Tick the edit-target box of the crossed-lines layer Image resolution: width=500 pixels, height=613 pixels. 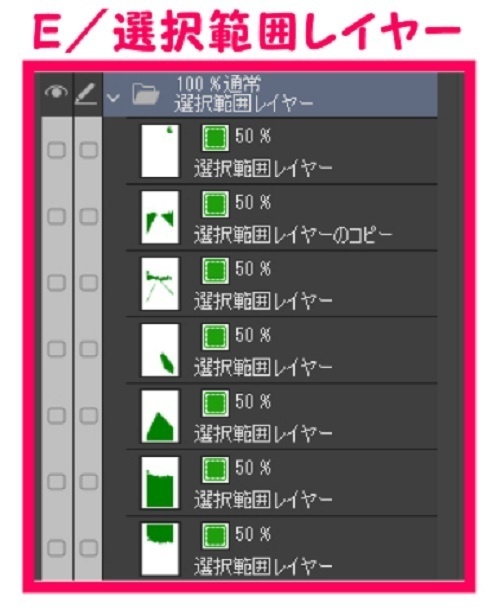click(88, 283)
